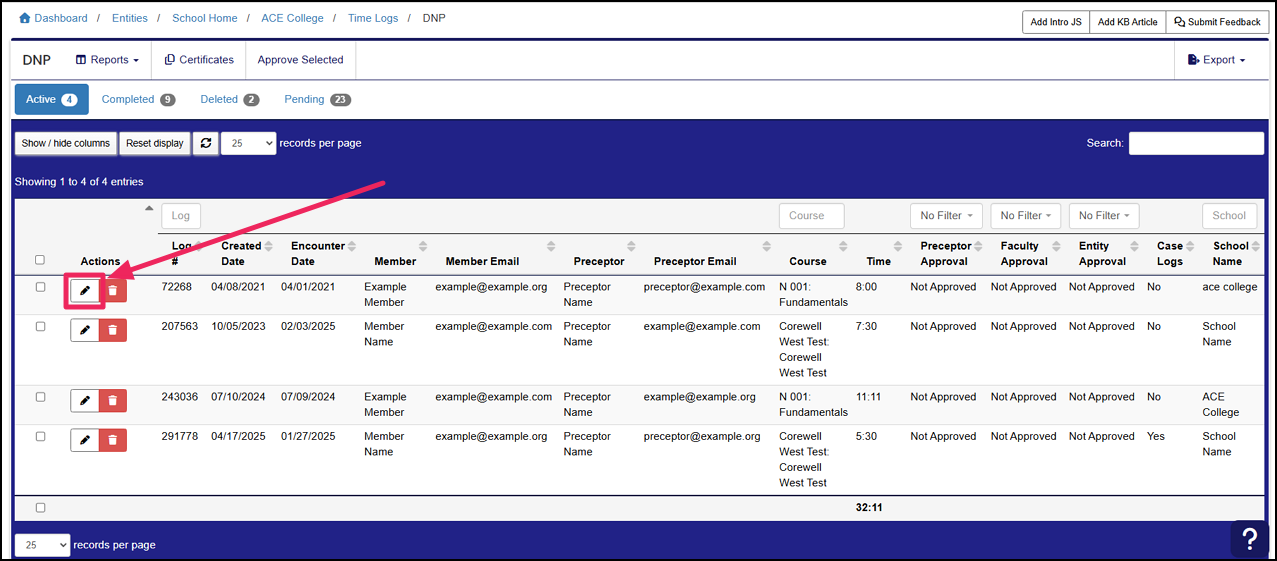This screenshot has height=561, width=1277.
Task: Click Reset display button
Action: (155, 143)
